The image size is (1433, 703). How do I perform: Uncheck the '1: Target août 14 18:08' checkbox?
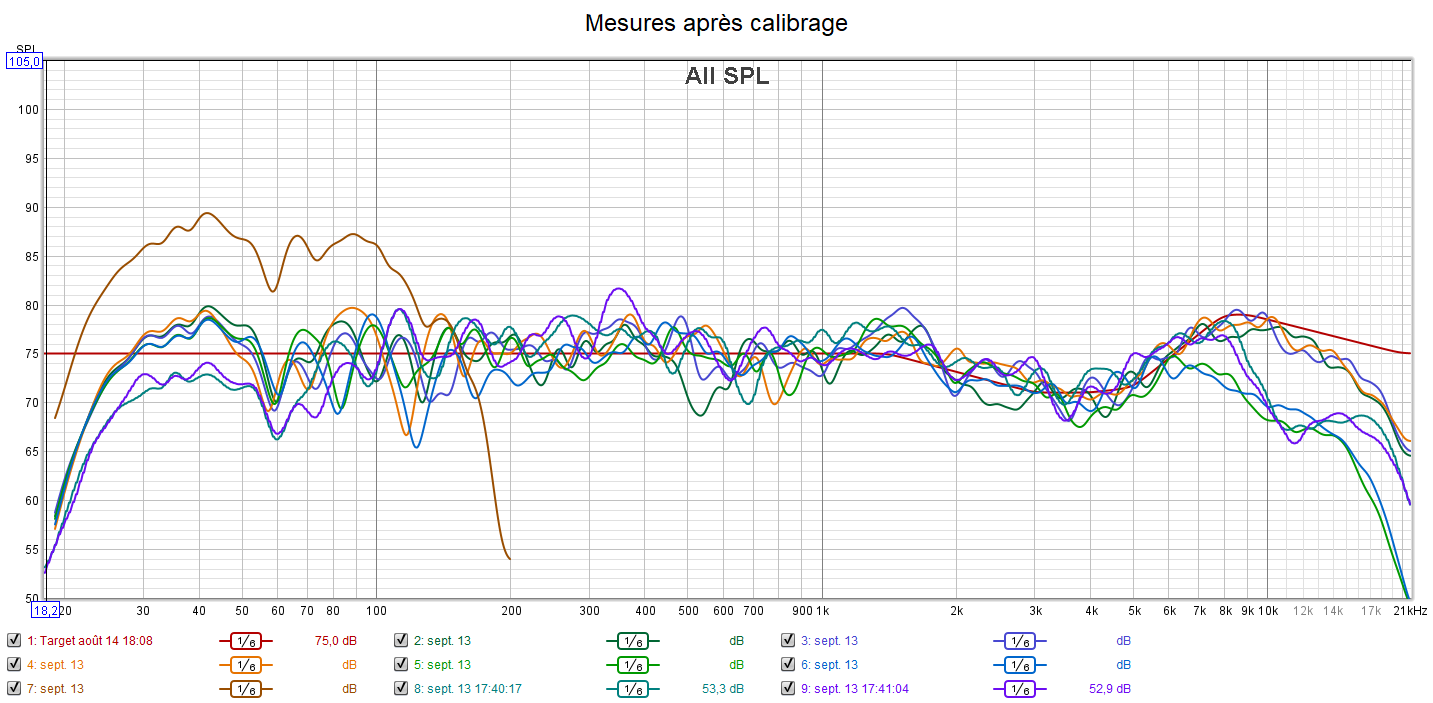pos(13,641)
